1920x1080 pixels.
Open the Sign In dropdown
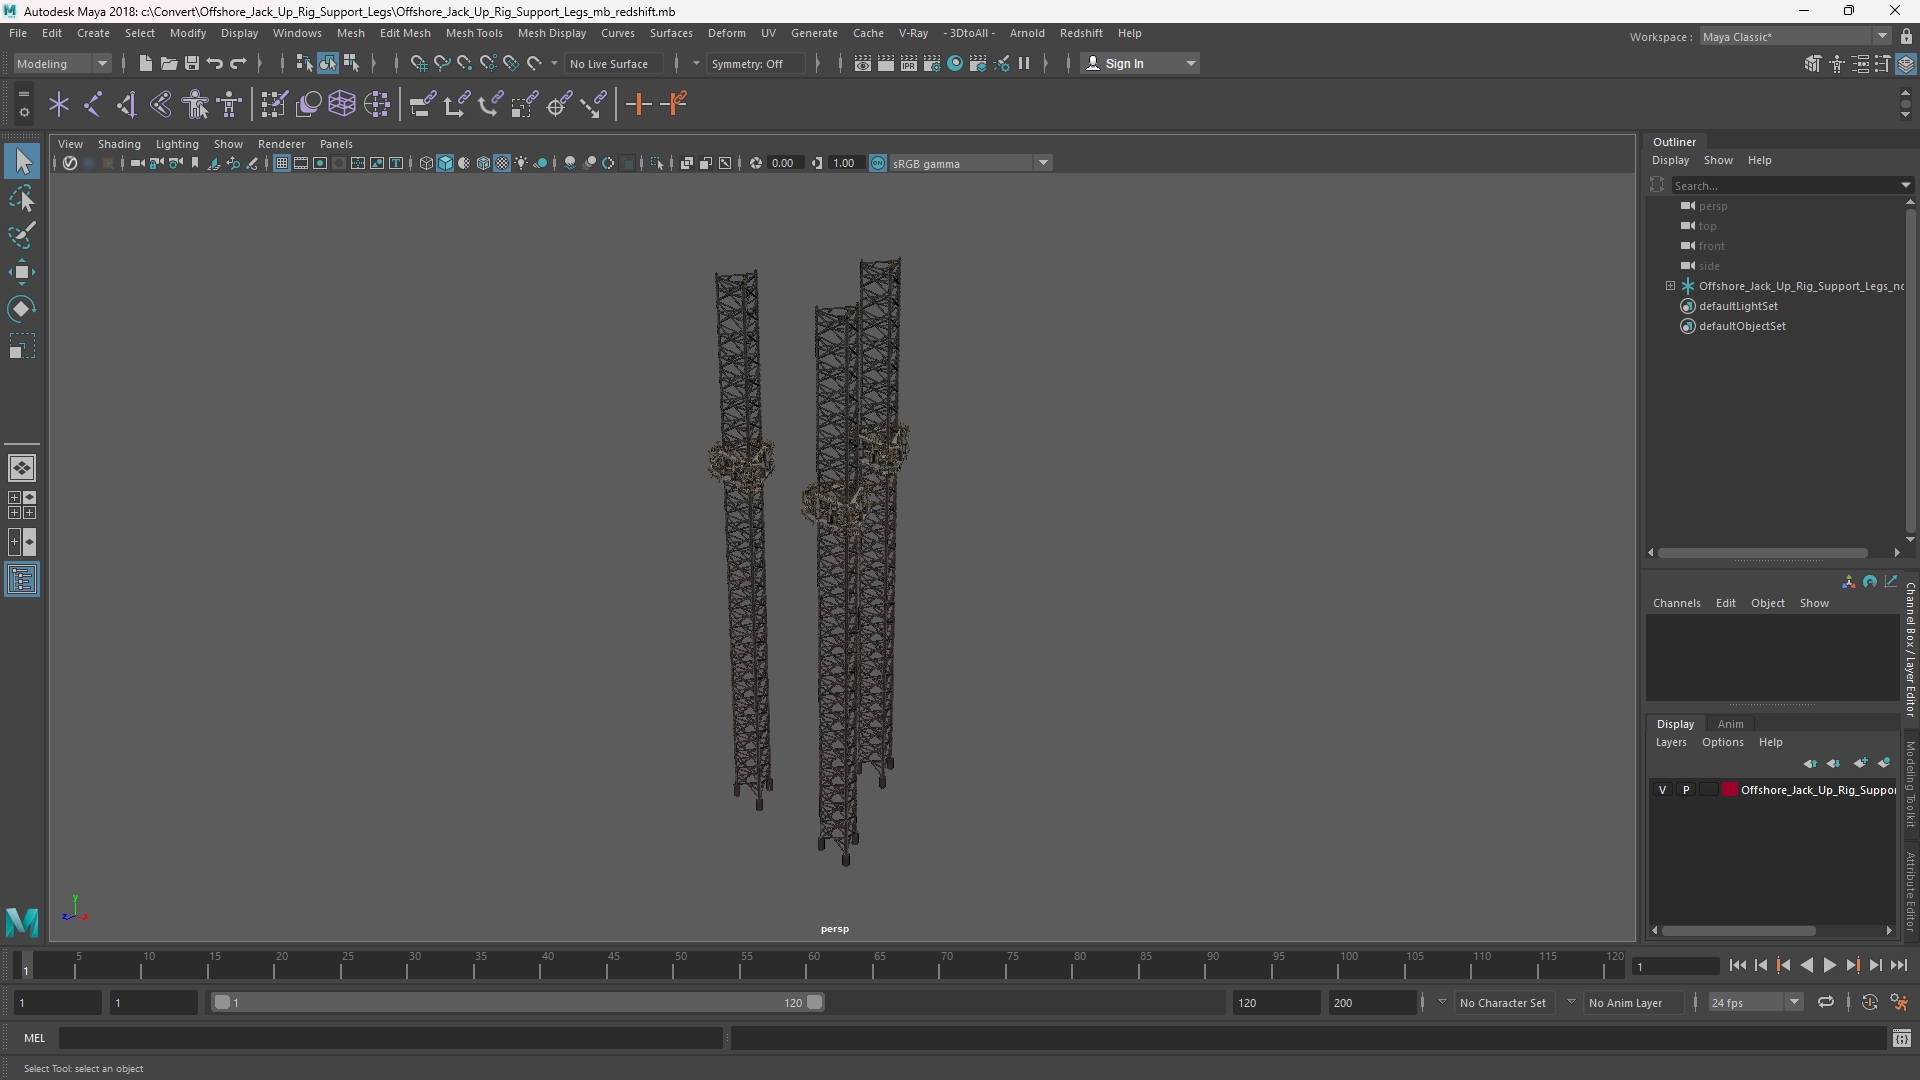coord(1140,63)
